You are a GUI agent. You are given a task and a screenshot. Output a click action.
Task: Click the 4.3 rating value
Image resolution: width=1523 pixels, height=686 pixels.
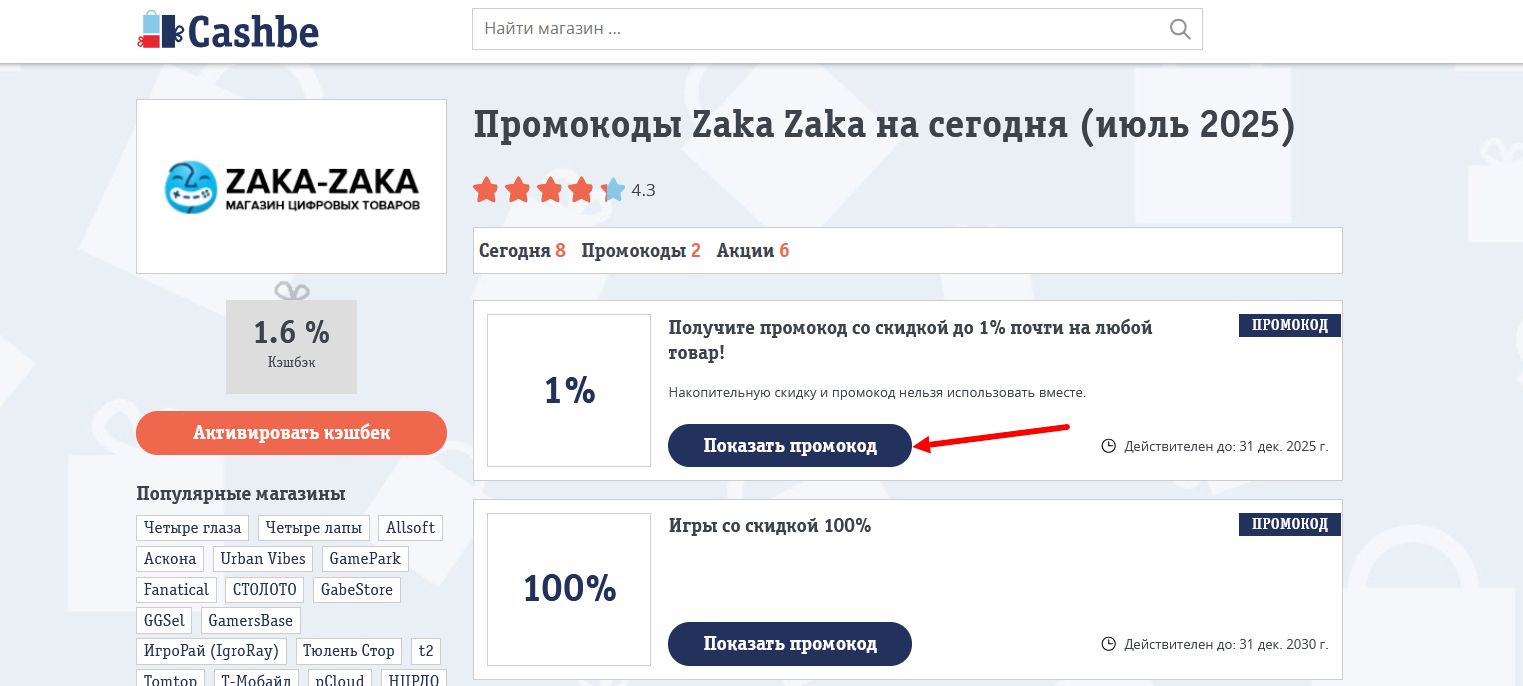click(x=643, y=190)
